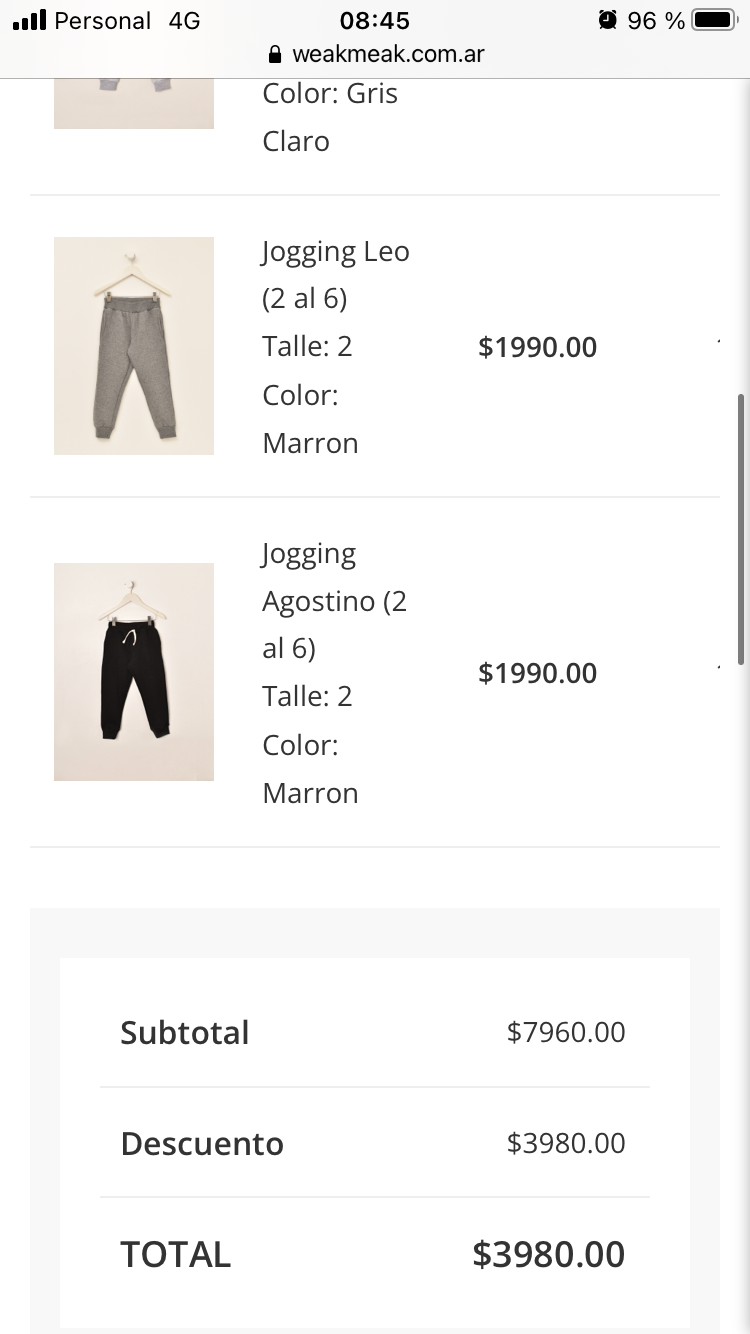Tap the bold TOTAL amount $3980.00
This screenshot has height=1334, width=750.
[549, 1254]
